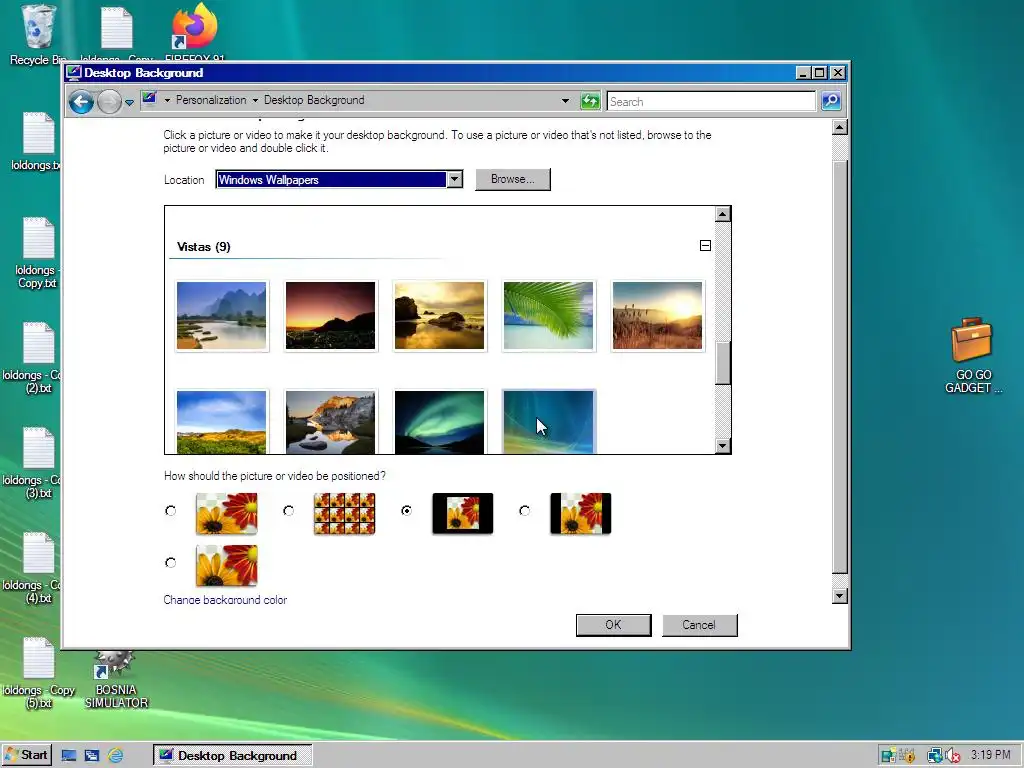Select the FIREFOX 91 desktop shortcut
The image size is (1024, 768).
click(195, 33)
